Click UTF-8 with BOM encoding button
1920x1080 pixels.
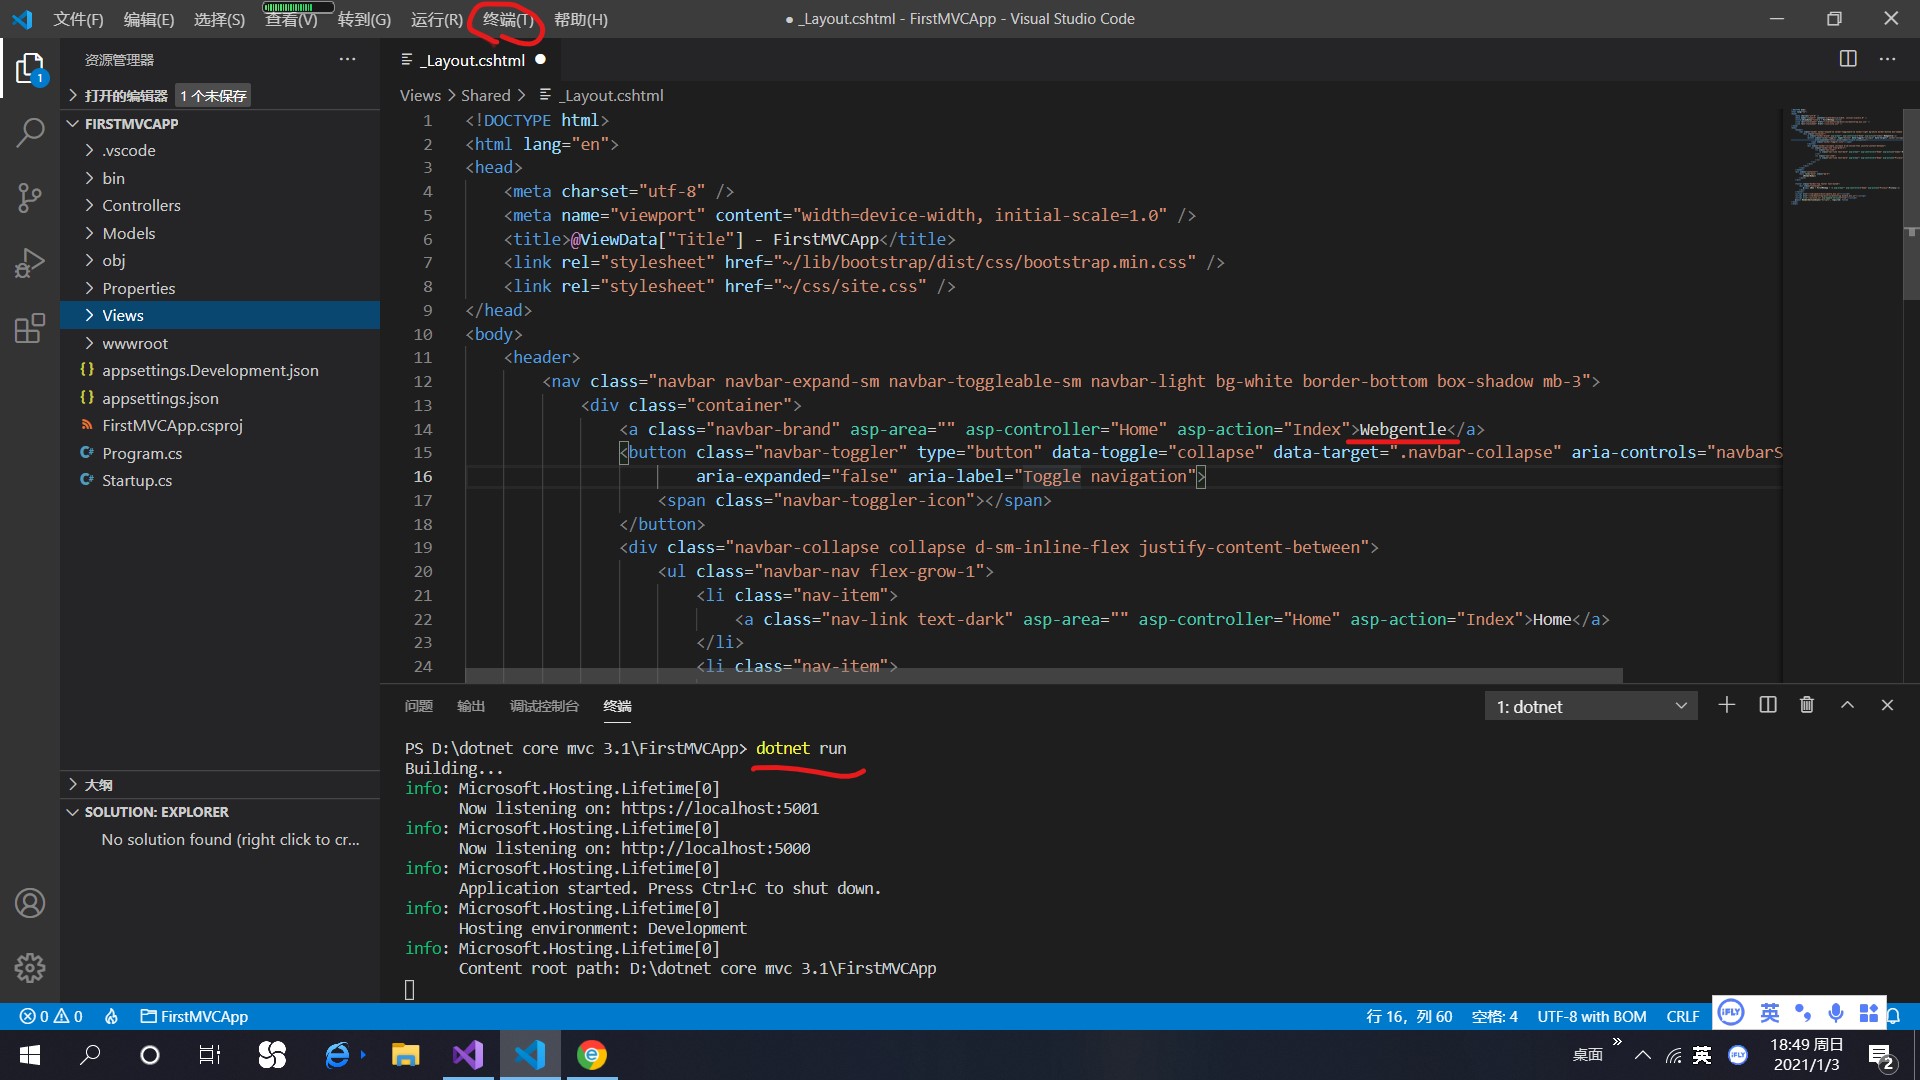(x=1591, y=1016)
